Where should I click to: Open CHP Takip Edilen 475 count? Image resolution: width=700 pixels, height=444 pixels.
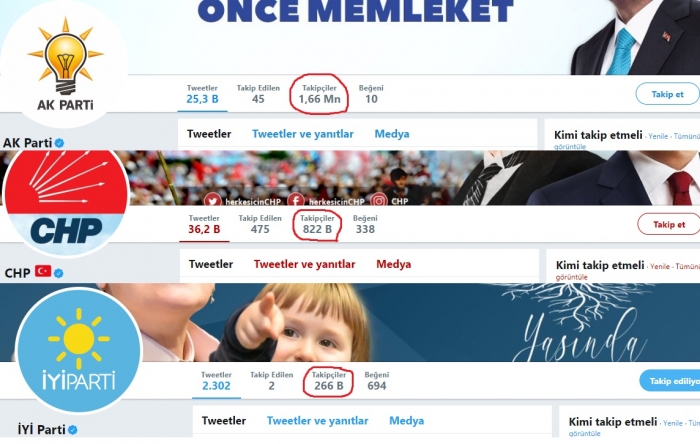point(260,224)
